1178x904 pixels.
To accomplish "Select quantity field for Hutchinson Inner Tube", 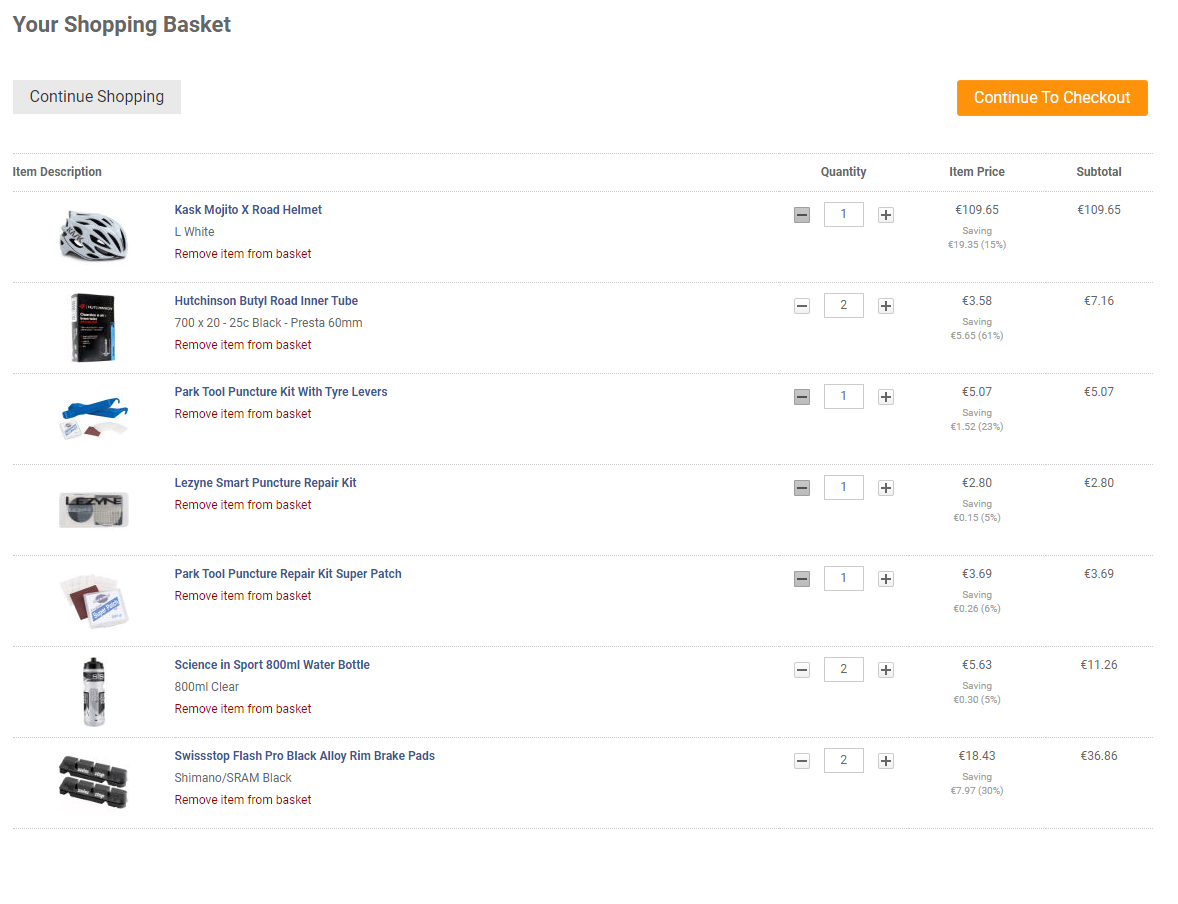I will click(844, 305).
